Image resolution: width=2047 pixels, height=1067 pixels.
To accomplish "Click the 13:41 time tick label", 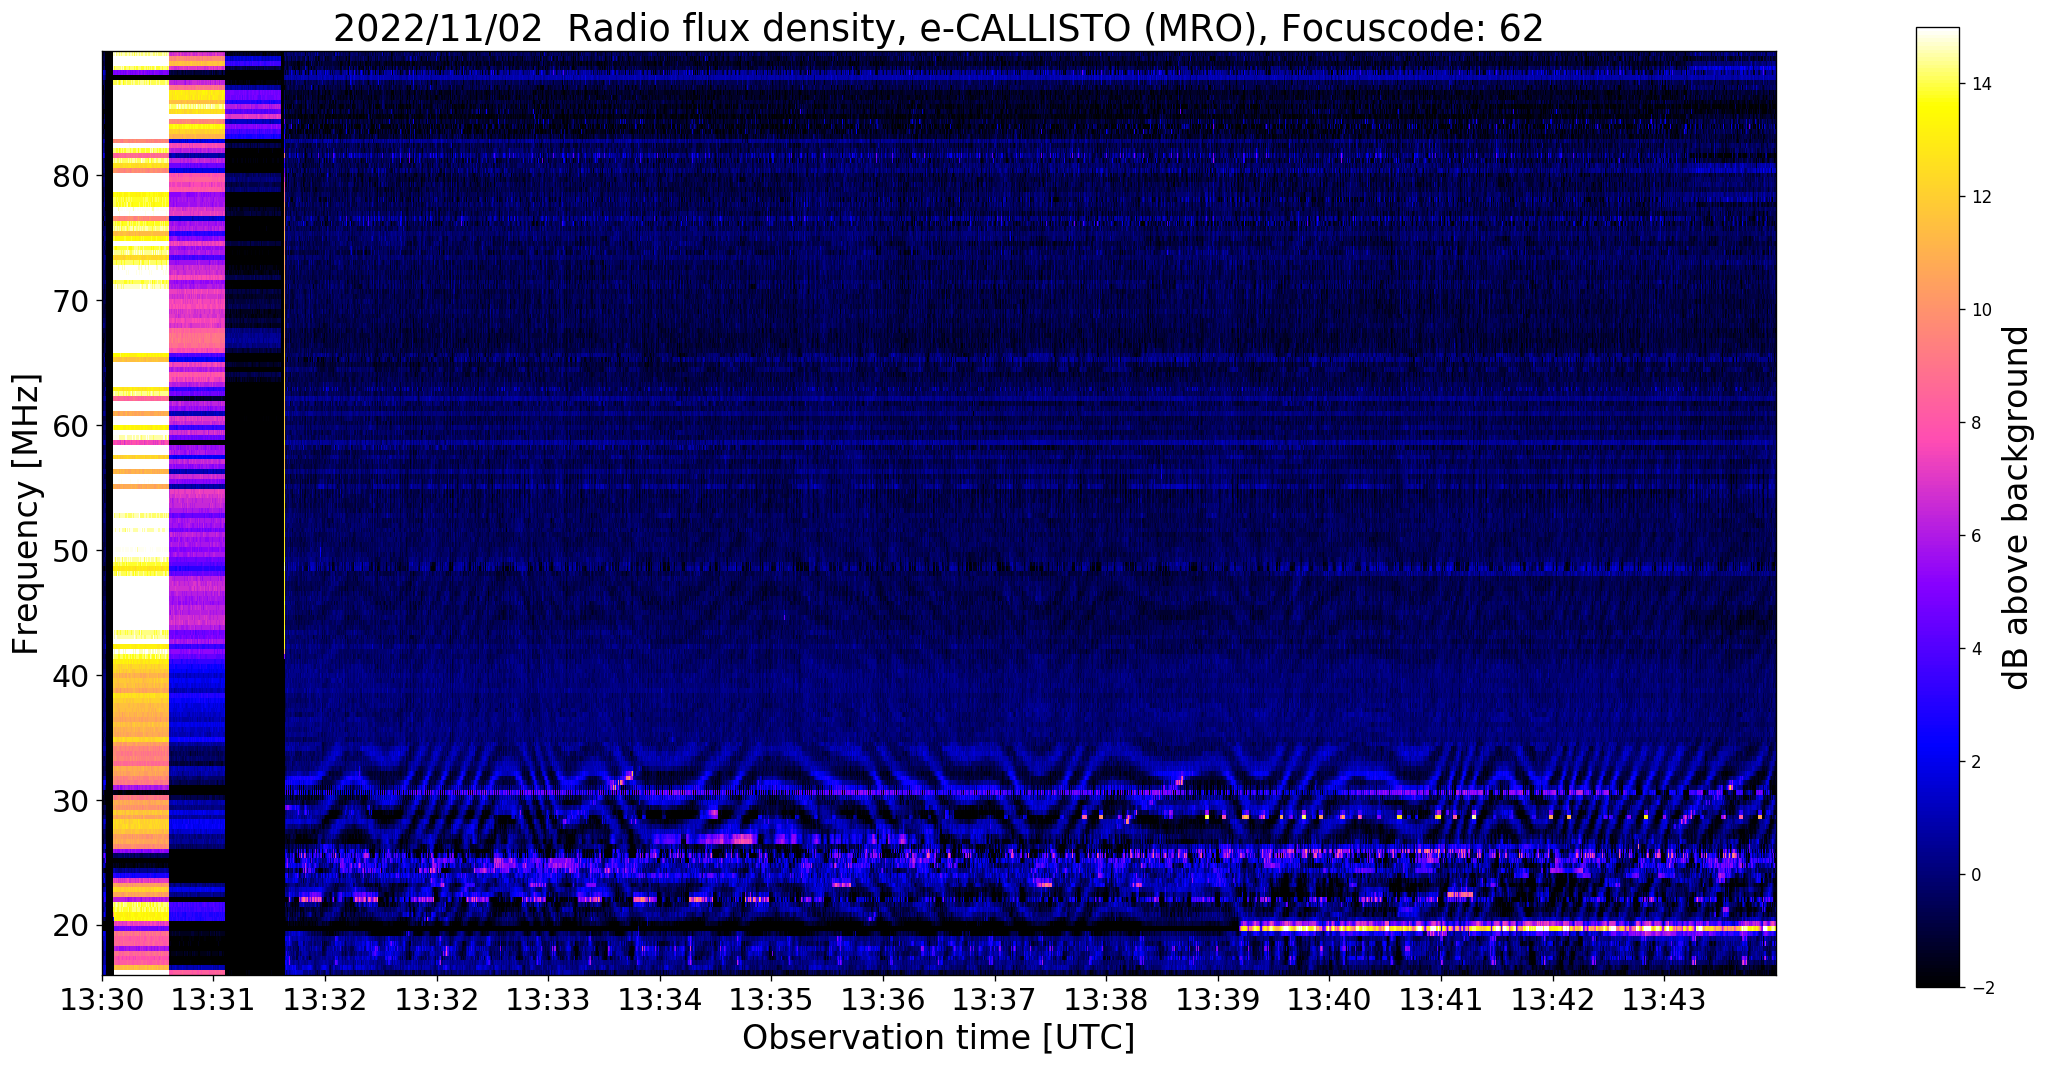I will tap(1441, 1000).
